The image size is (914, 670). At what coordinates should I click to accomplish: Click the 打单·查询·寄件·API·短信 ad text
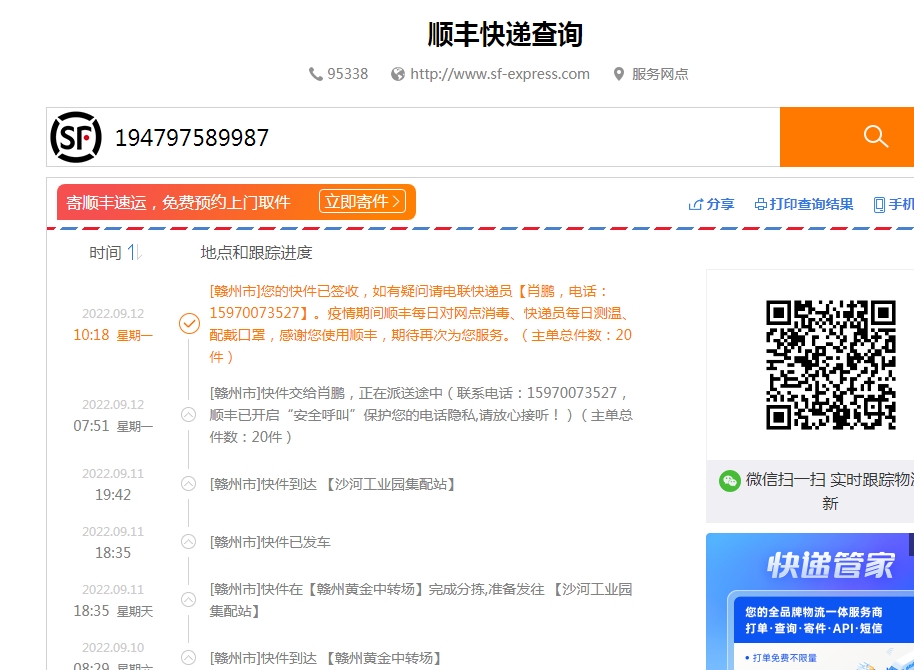[x=814, y=628]
